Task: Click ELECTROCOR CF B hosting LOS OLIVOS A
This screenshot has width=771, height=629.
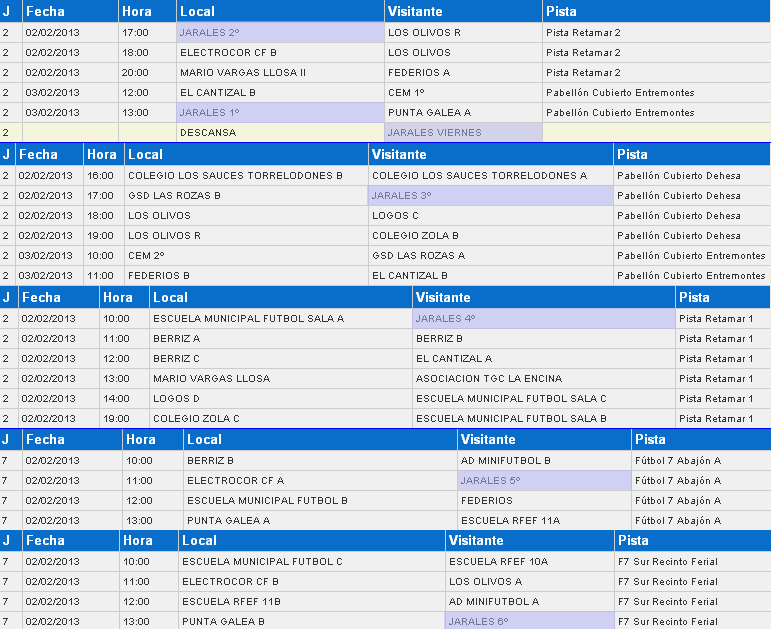Action: coord(312,582)
